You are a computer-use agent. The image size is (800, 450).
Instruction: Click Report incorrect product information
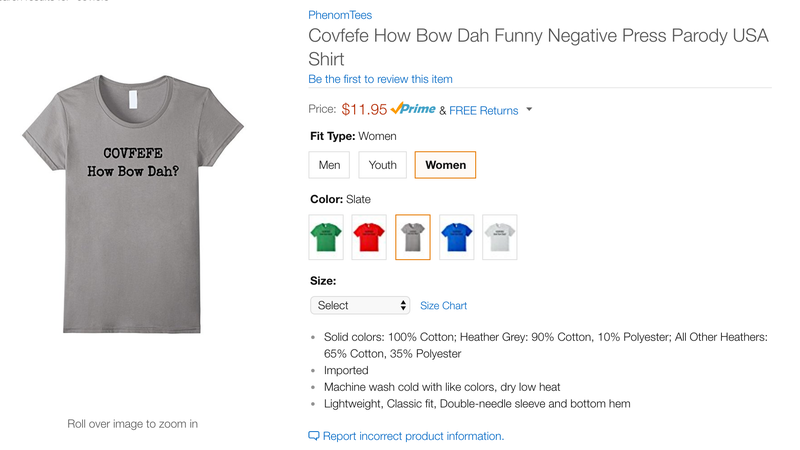[413, 436]
